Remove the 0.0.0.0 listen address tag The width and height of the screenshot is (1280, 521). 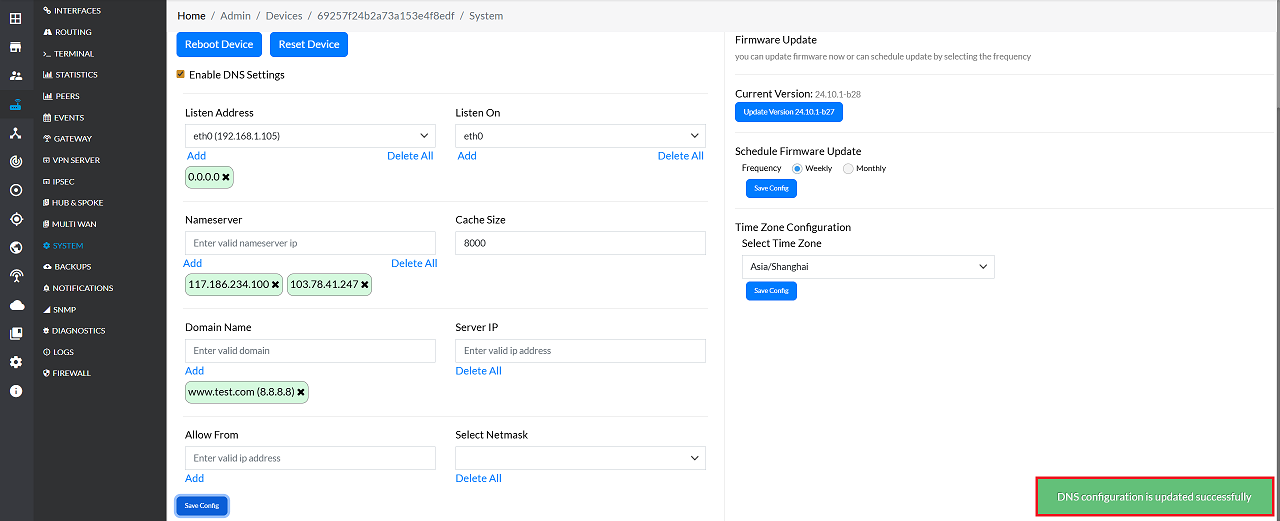pos(226,177)
